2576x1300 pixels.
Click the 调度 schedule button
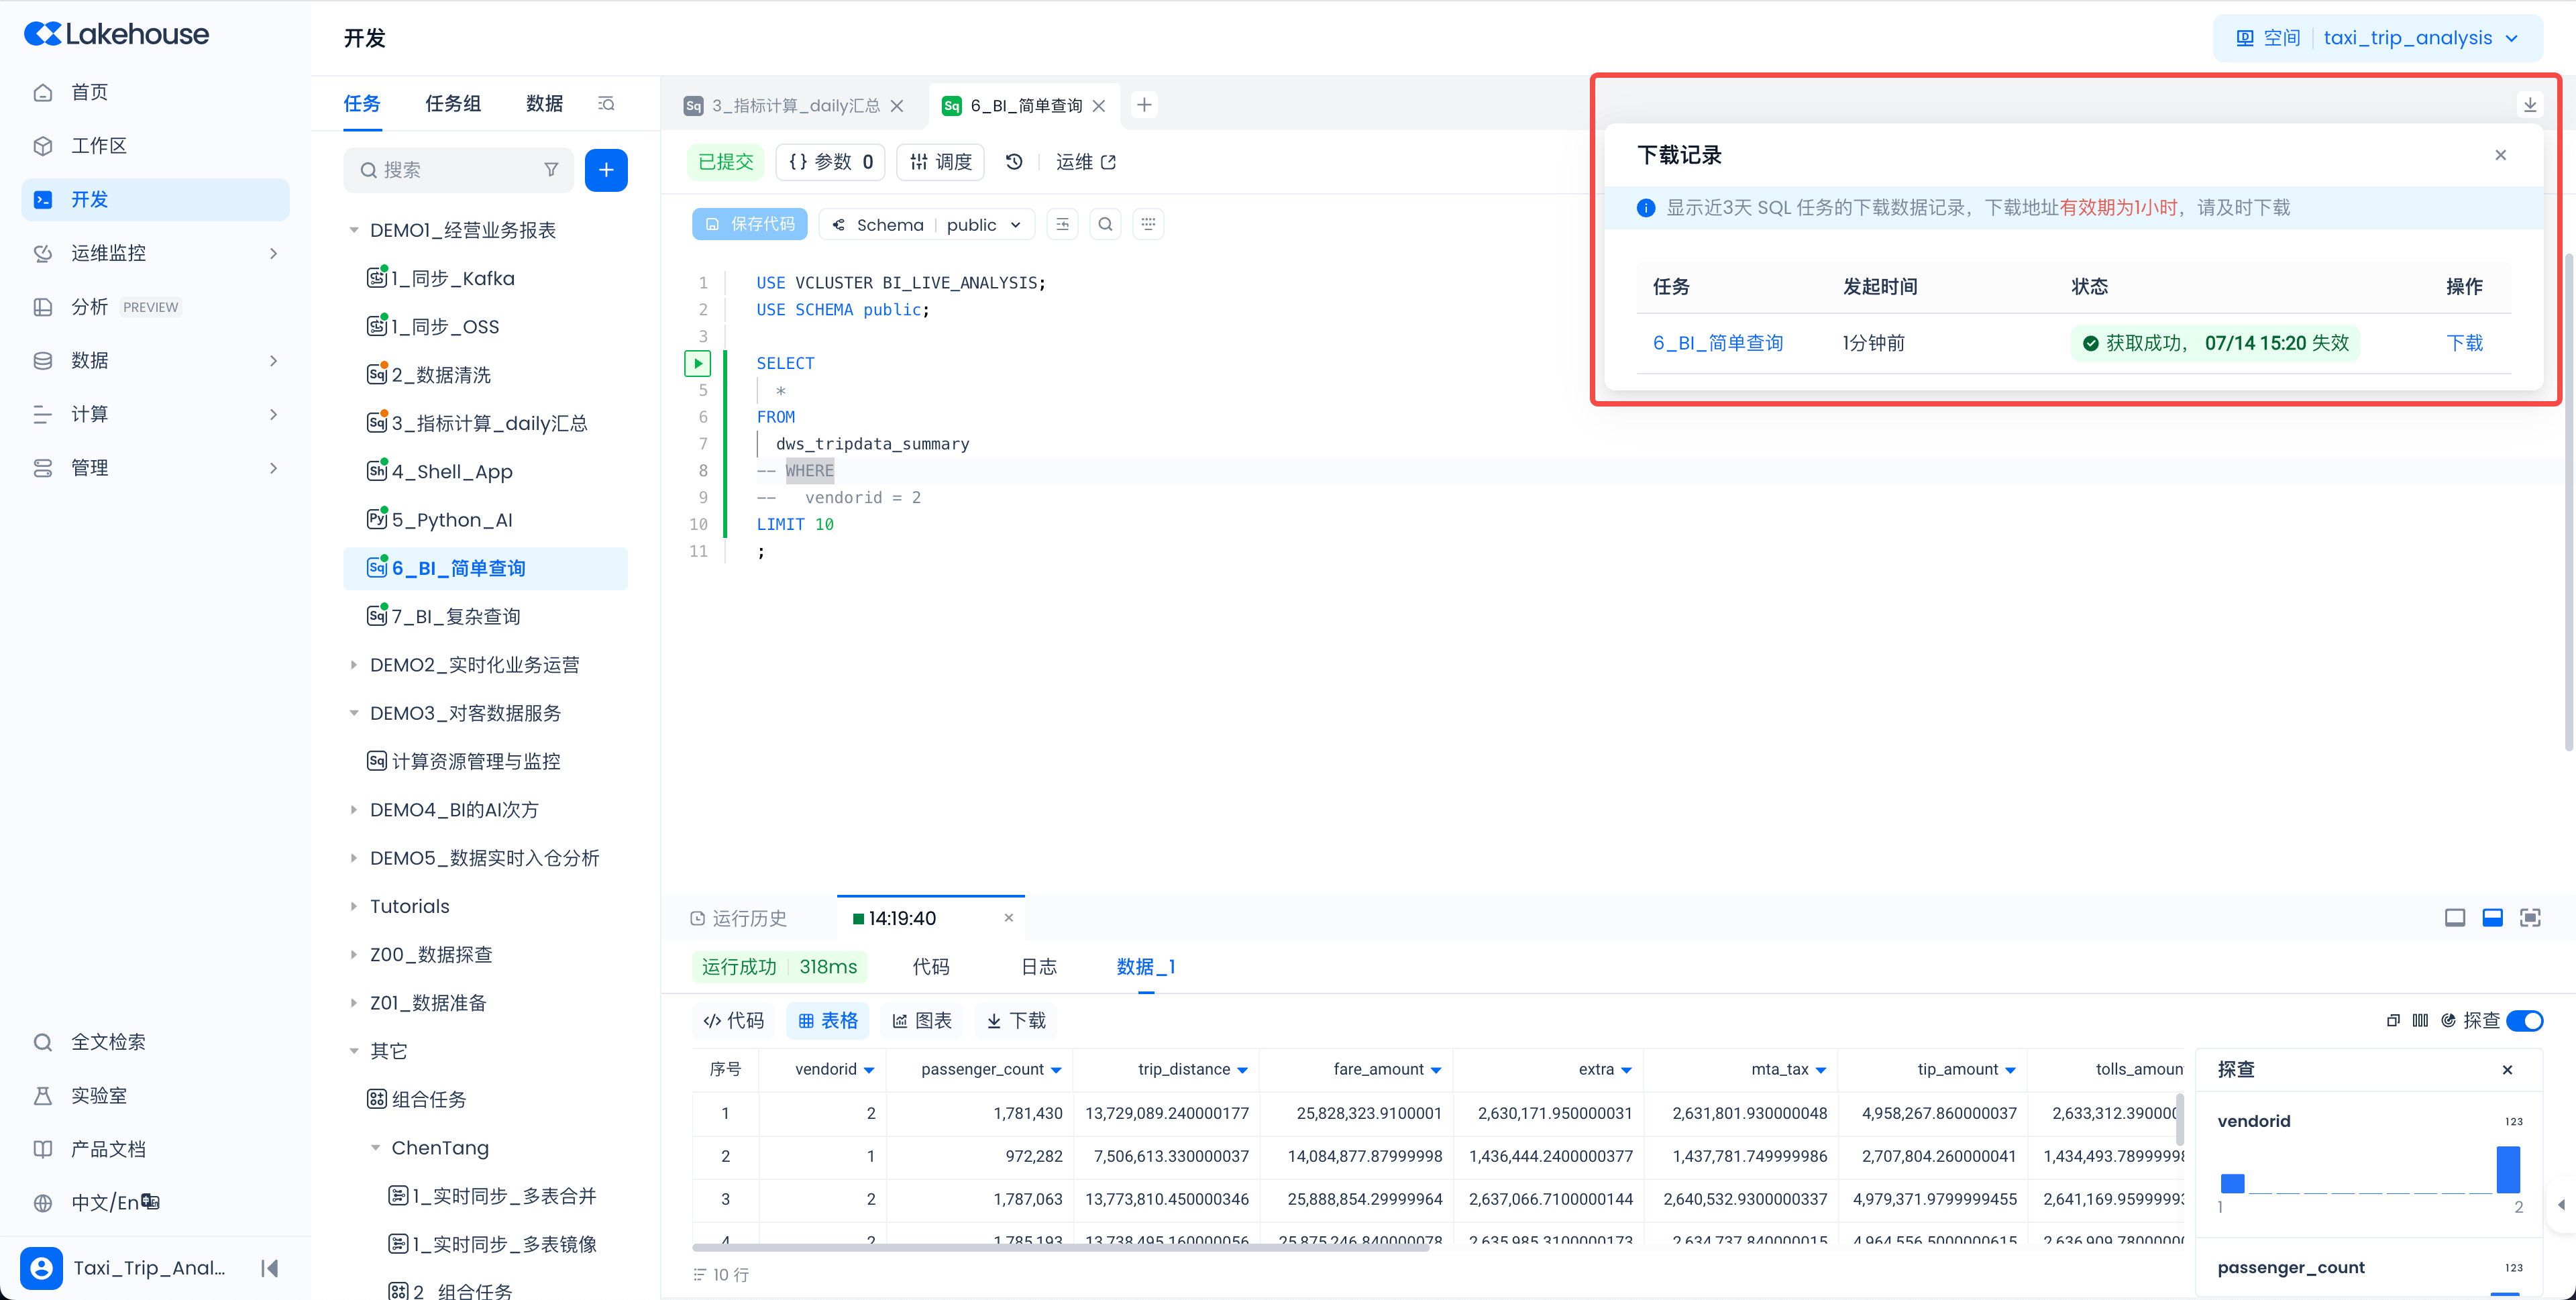click(940, 162)
